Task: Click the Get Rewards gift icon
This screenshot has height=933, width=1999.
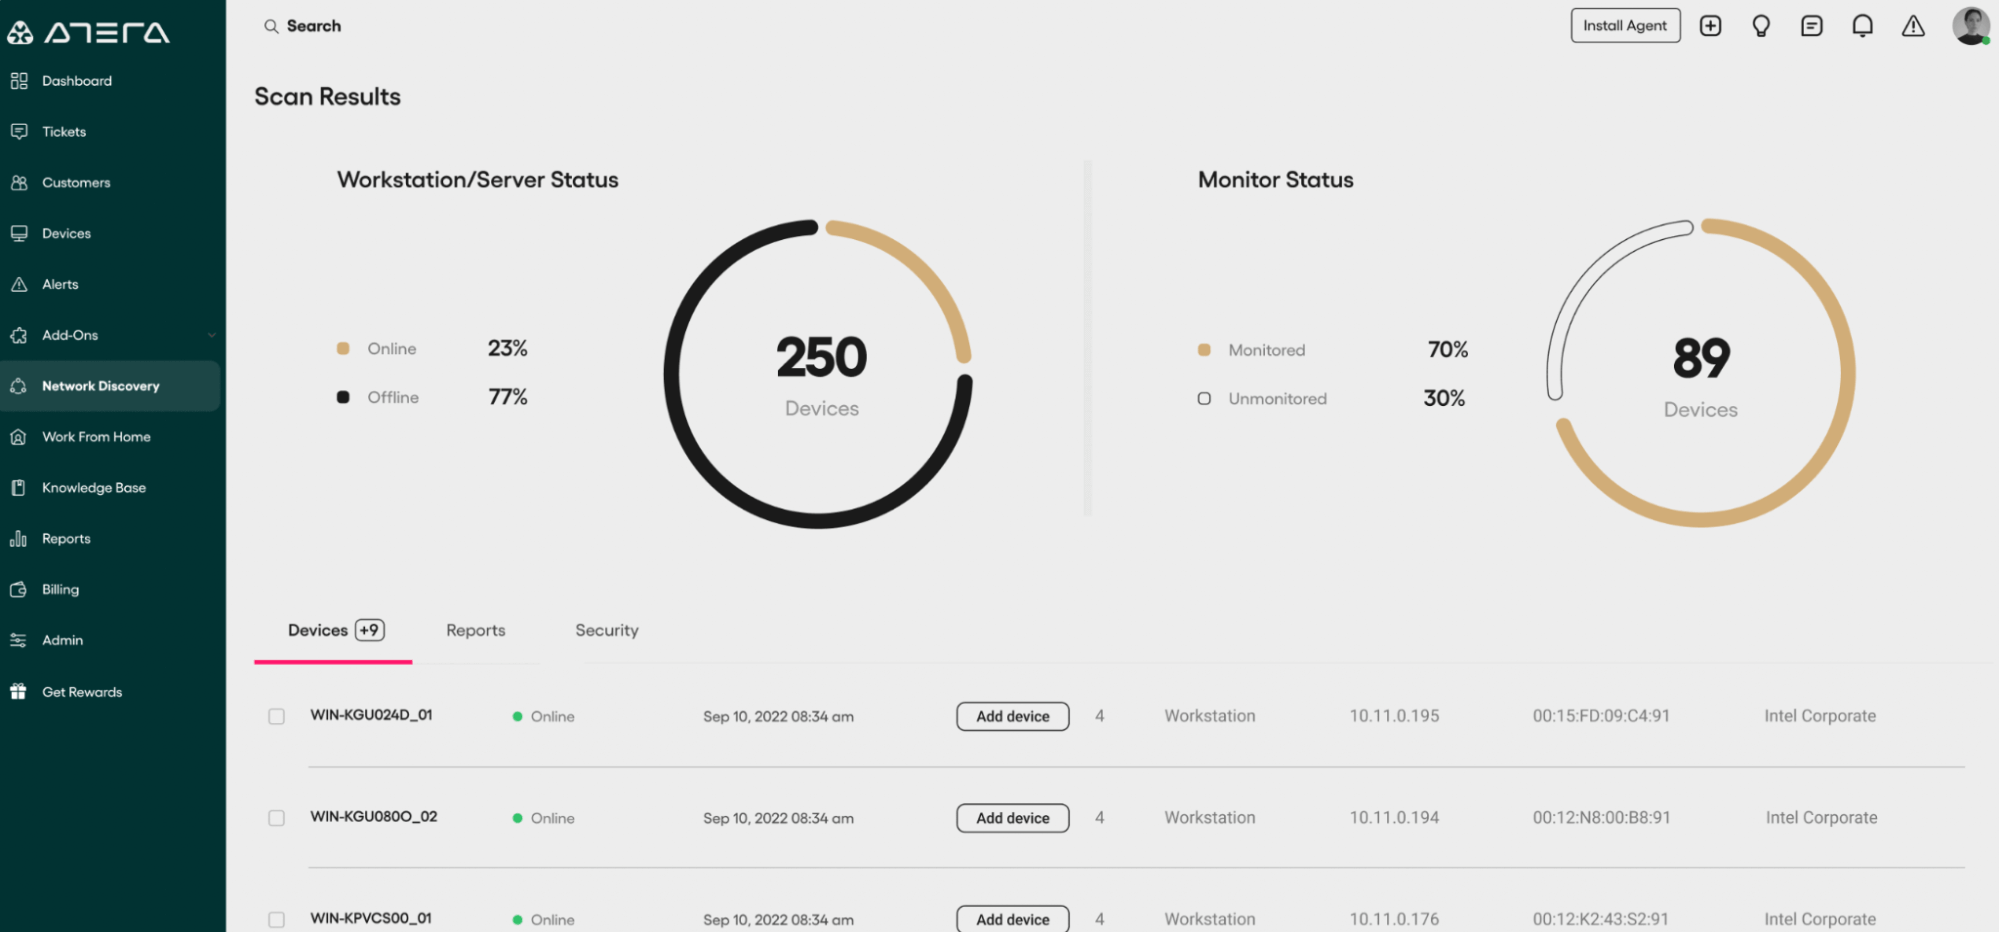Action: 19,692
